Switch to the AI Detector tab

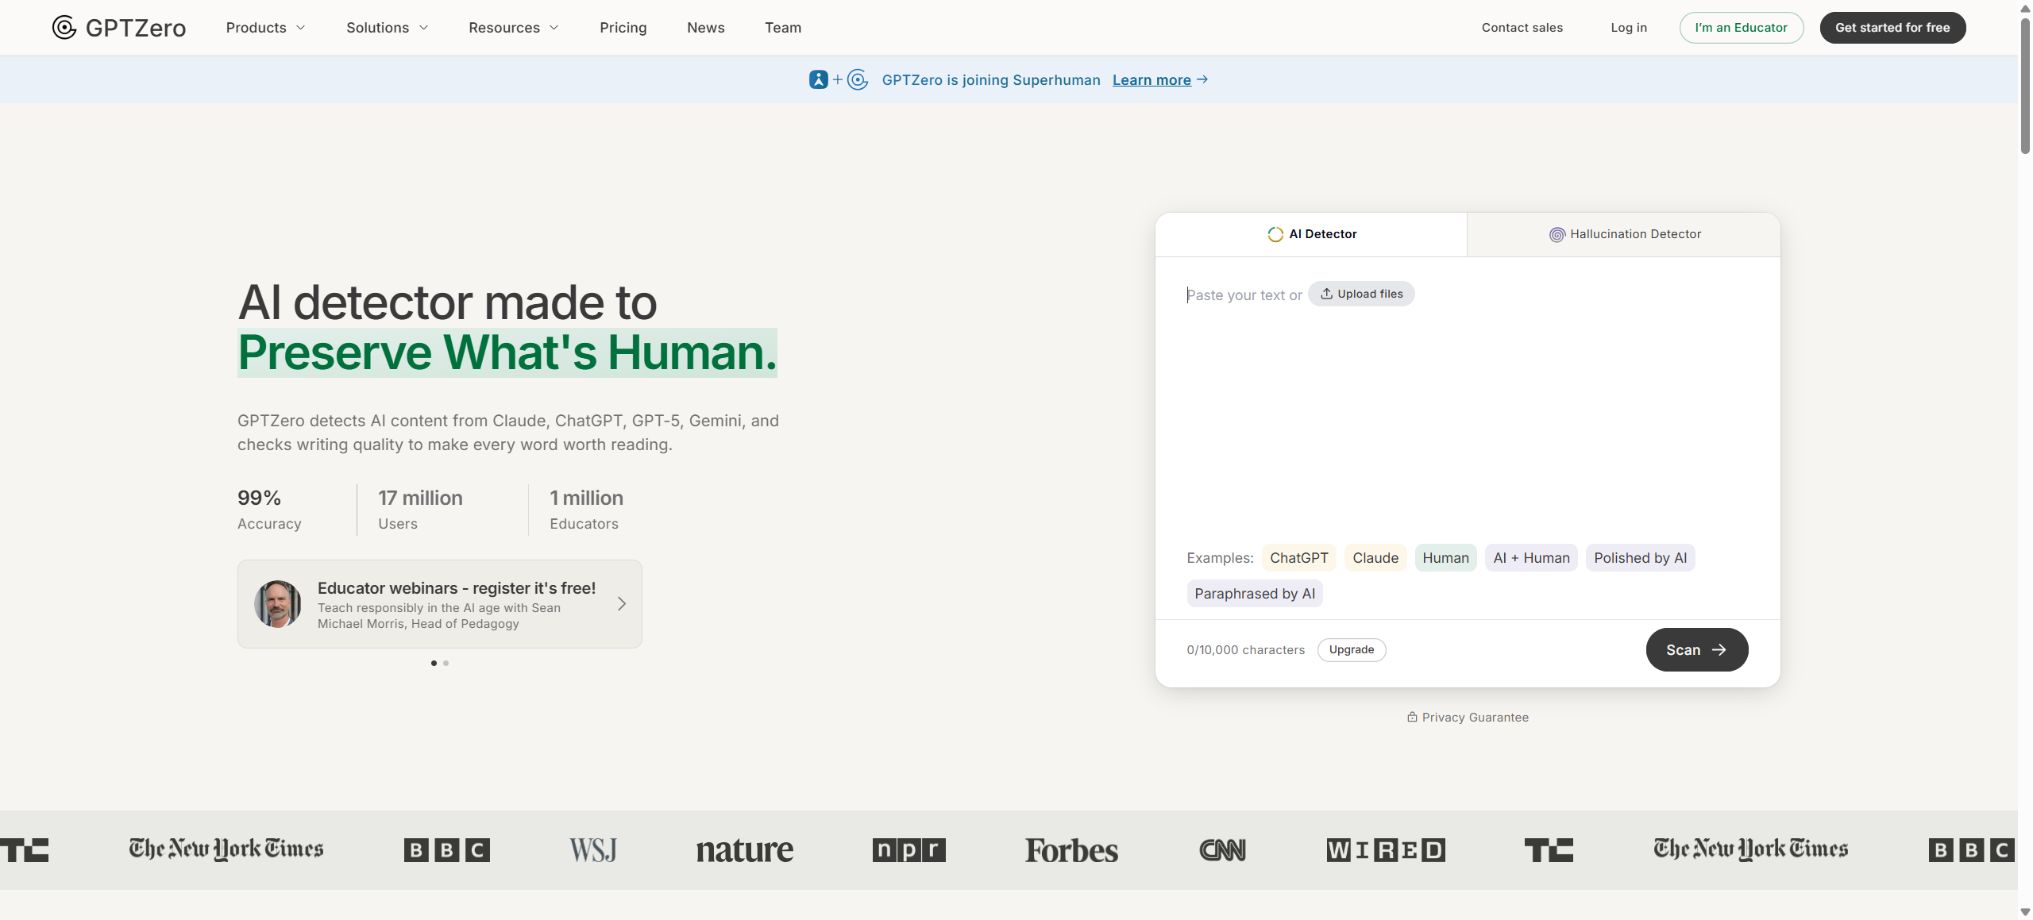point(1312,234)
